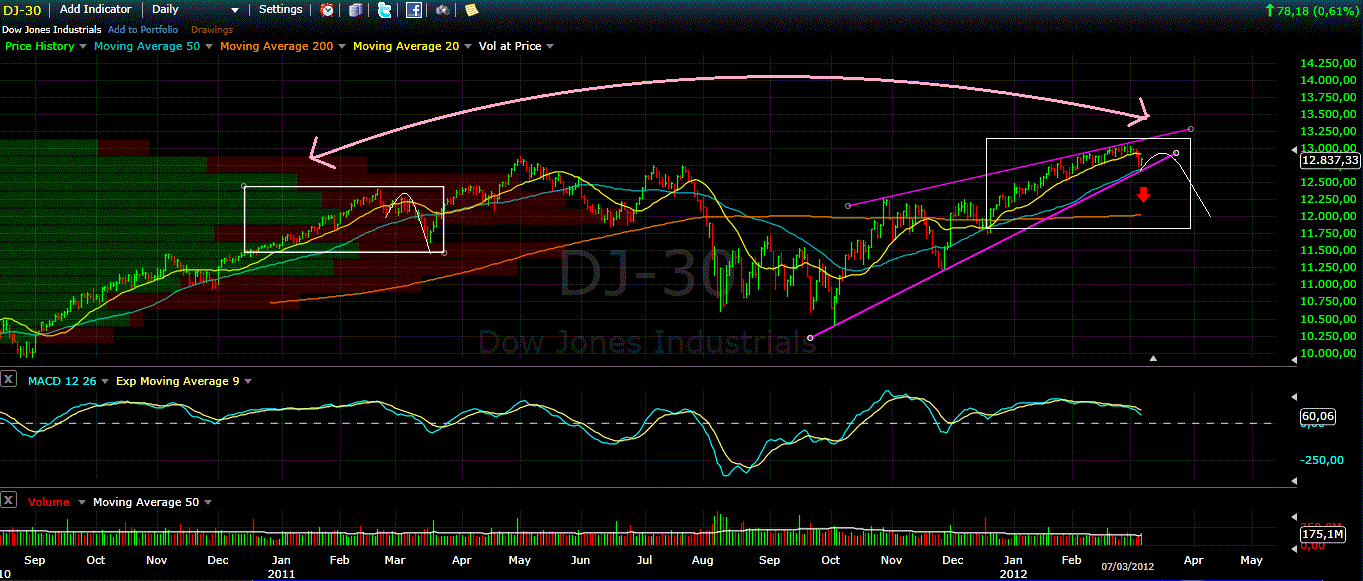Open the Add Indicator menu
This screenshot has width=1363, height=581.
coord(98,9)
